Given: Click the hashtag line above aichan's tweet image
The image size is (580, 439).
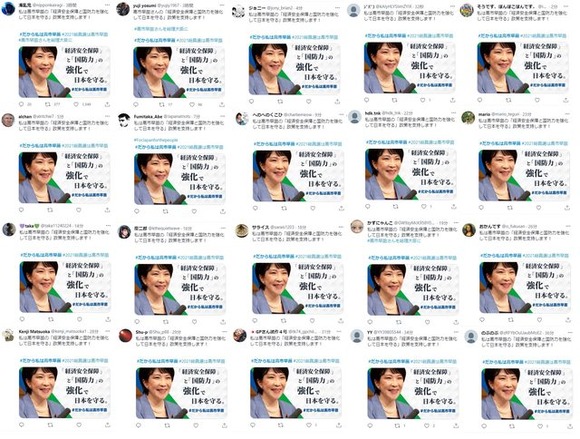Looking at the screenshot, I should click(64, 146).
